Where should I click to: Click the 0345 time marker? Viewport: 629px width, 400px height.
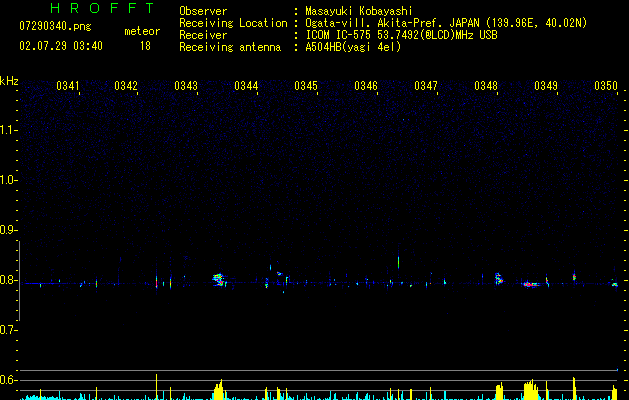[x=306, y=86]
